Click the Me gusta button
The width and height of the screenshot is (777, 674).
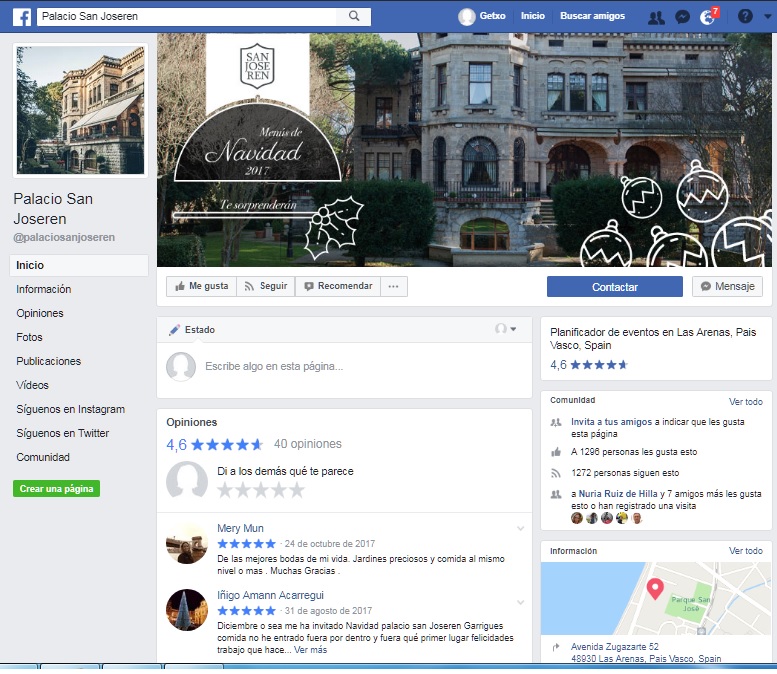coord(201,286)
